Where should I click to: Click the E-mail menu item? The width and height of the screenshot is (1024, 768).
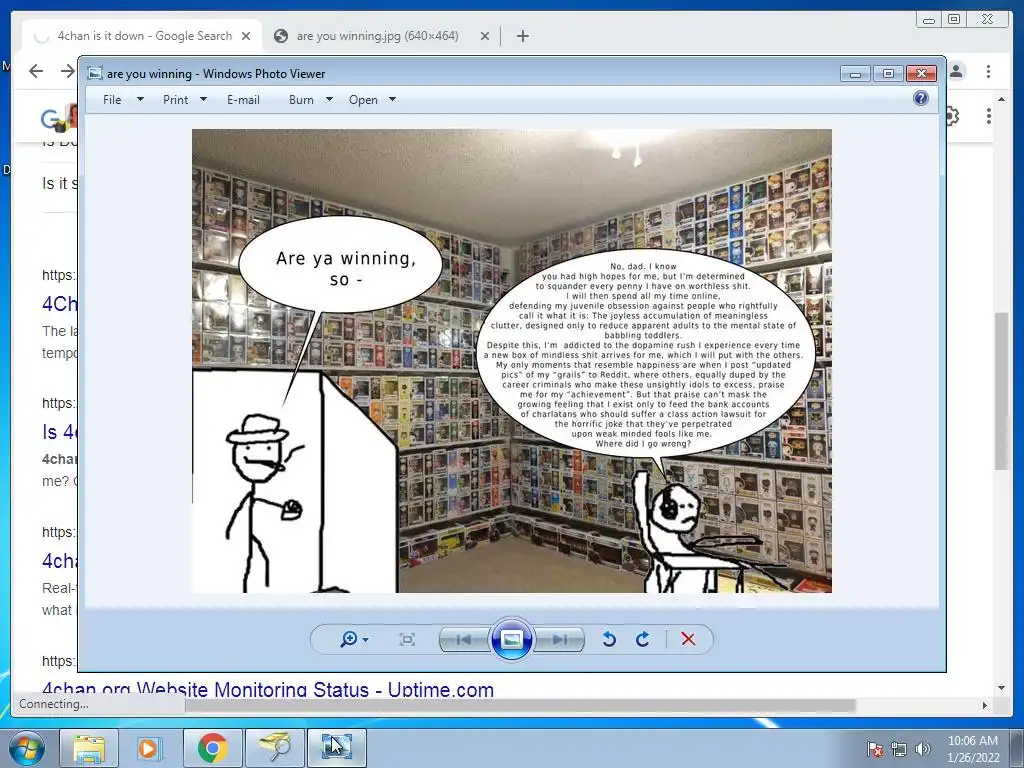pos(243,100)
